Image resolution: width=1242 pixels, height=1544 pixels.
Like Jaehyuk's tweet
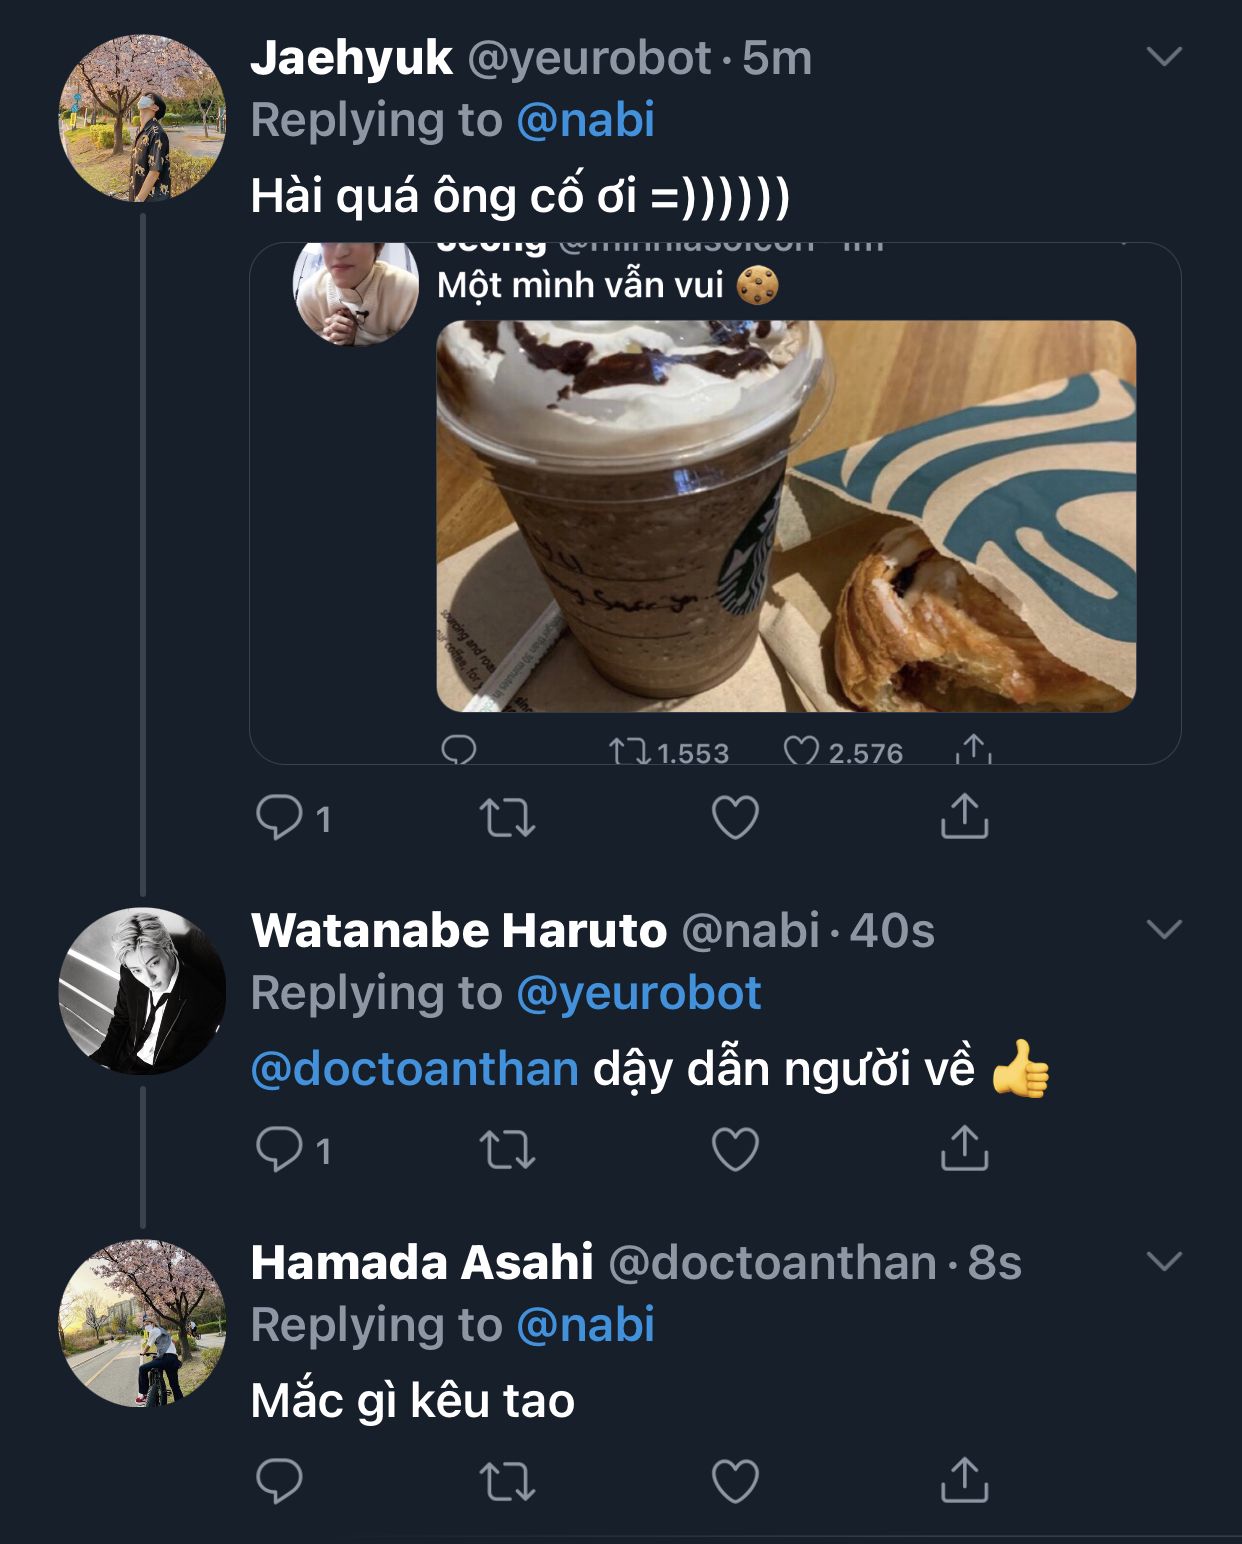[735, 817]
